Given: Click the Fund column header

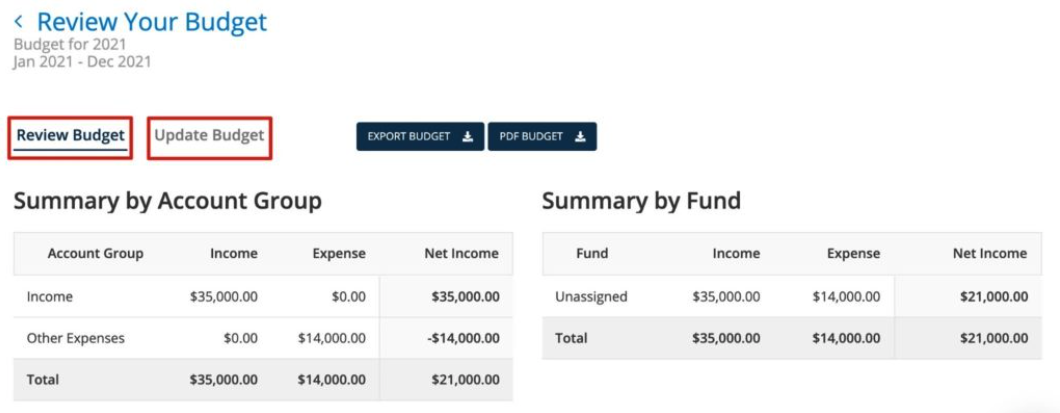Looking at the screenshot, I should (592, 254).
